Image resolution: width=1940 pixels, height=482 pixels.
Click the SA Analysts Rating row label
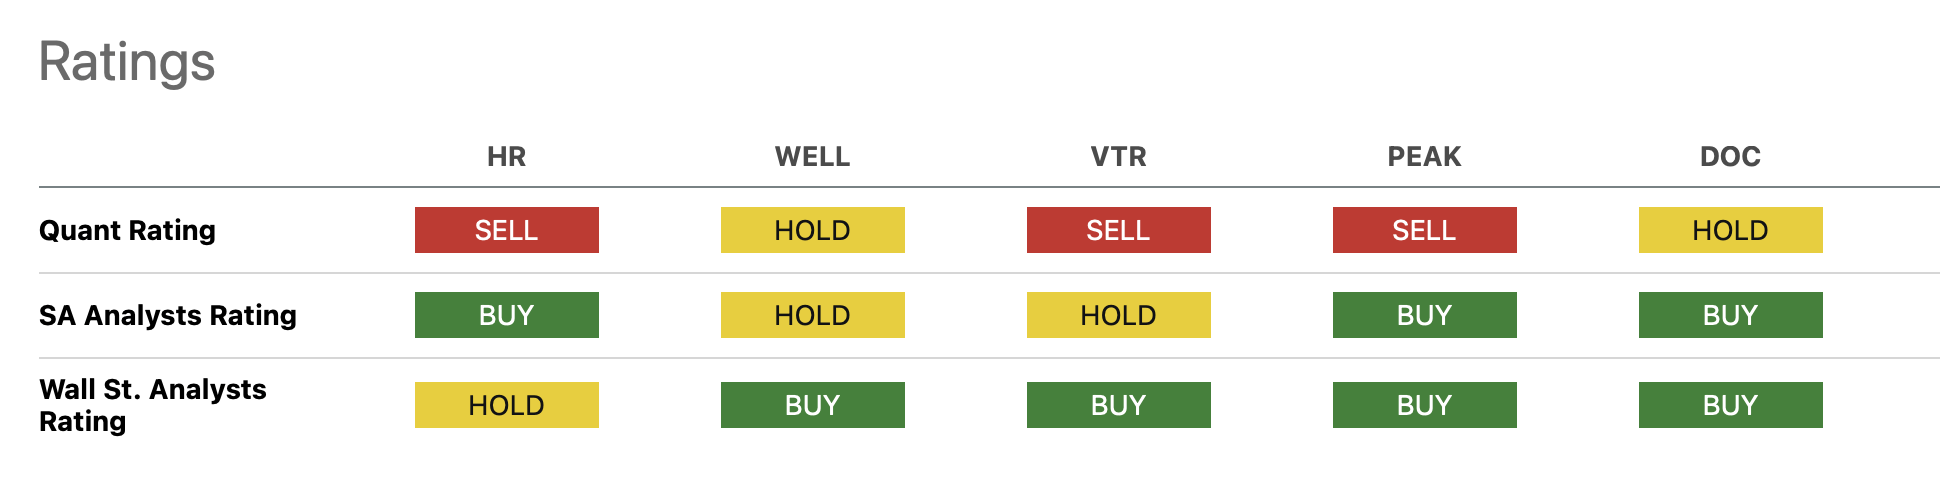pyautogui.click(x=167, y=315)
